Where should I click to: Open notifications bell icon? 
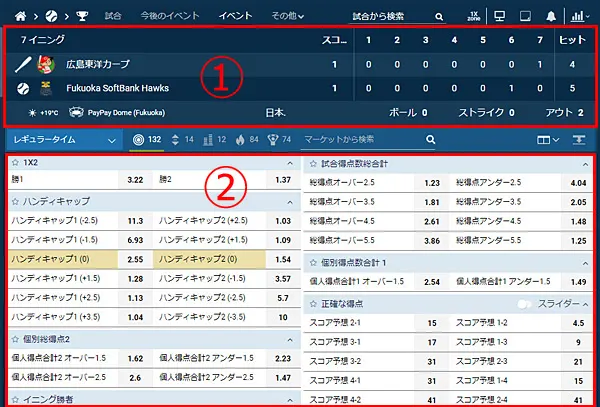(551, 16)
